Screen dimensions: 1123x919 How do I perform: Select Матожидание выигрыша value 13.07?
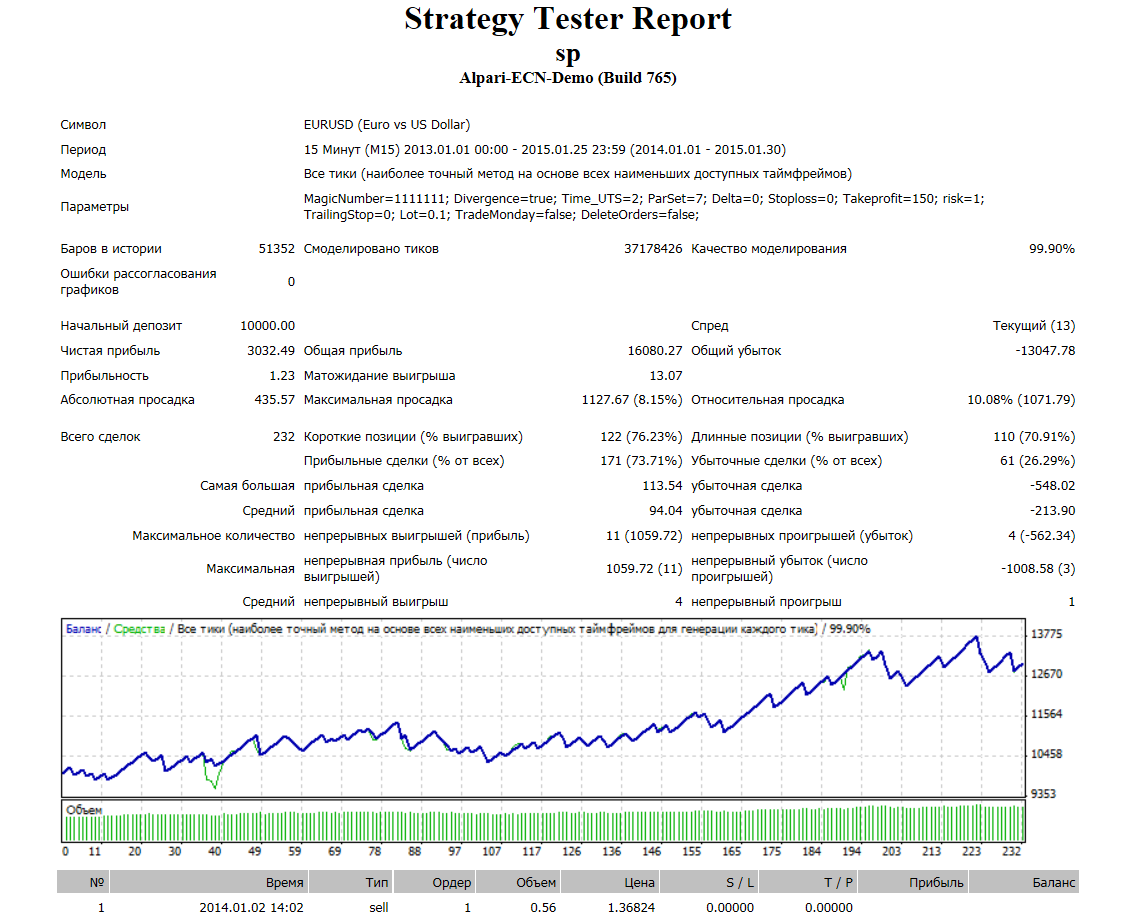point(665,376)
